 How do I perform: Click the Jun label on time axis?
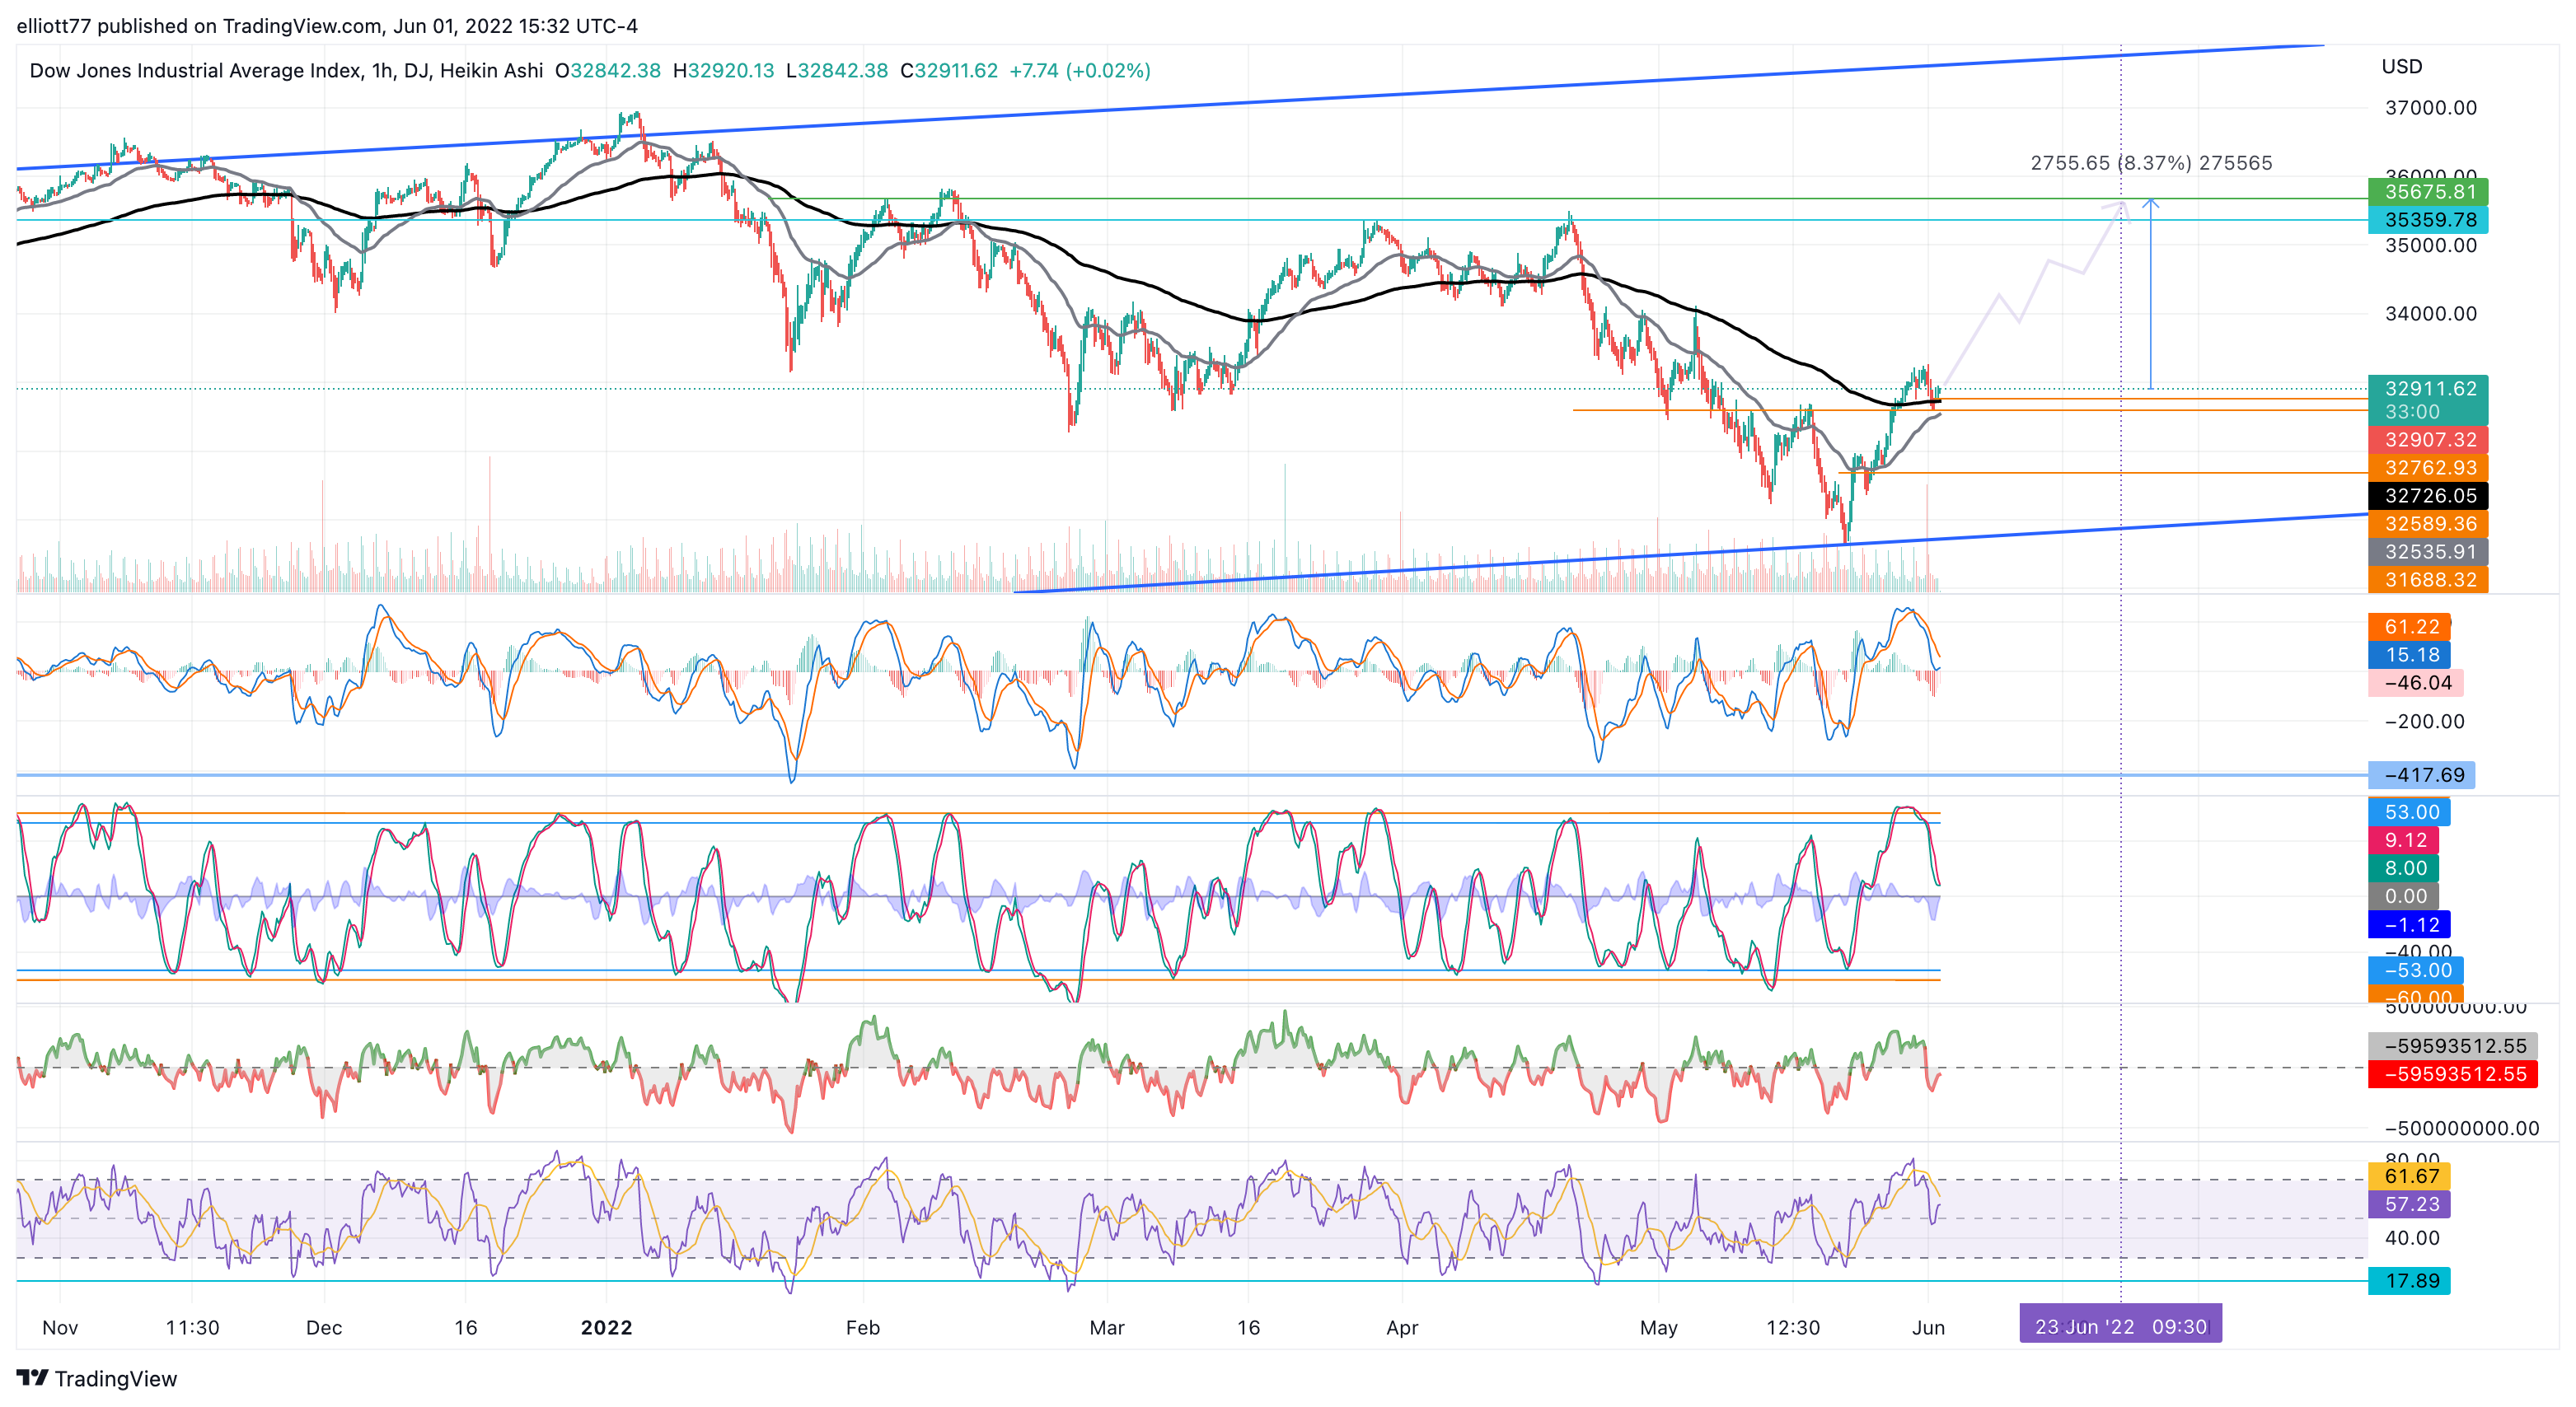point(1929,1328)
